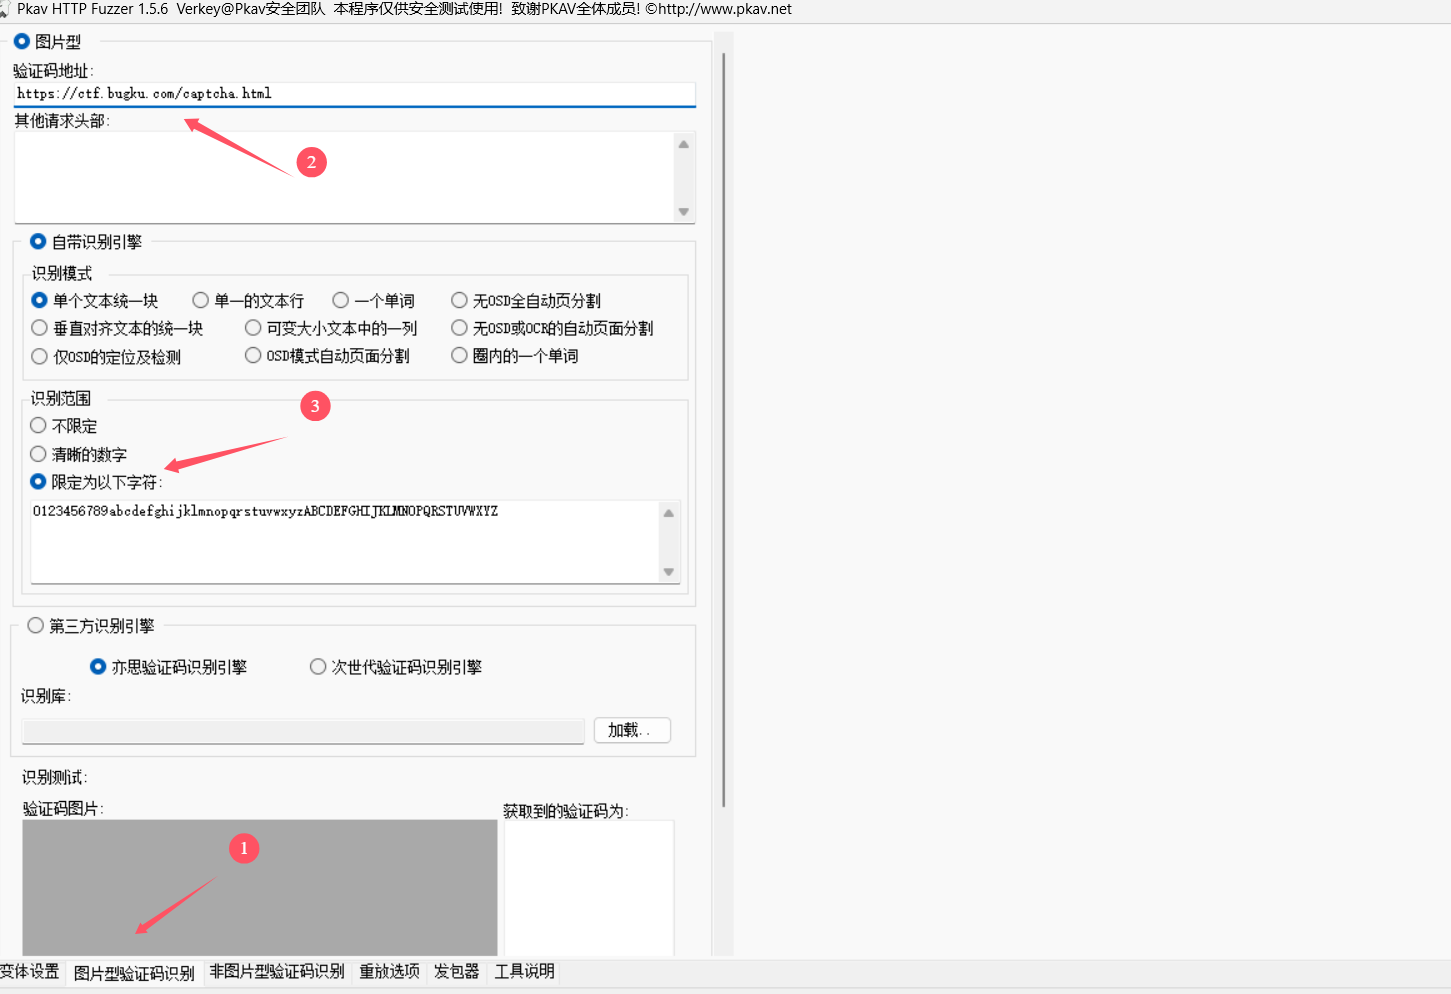Screen dimensions: 1451x994
Task: Click the allowed characters text box
Action: tap(344, 541)
